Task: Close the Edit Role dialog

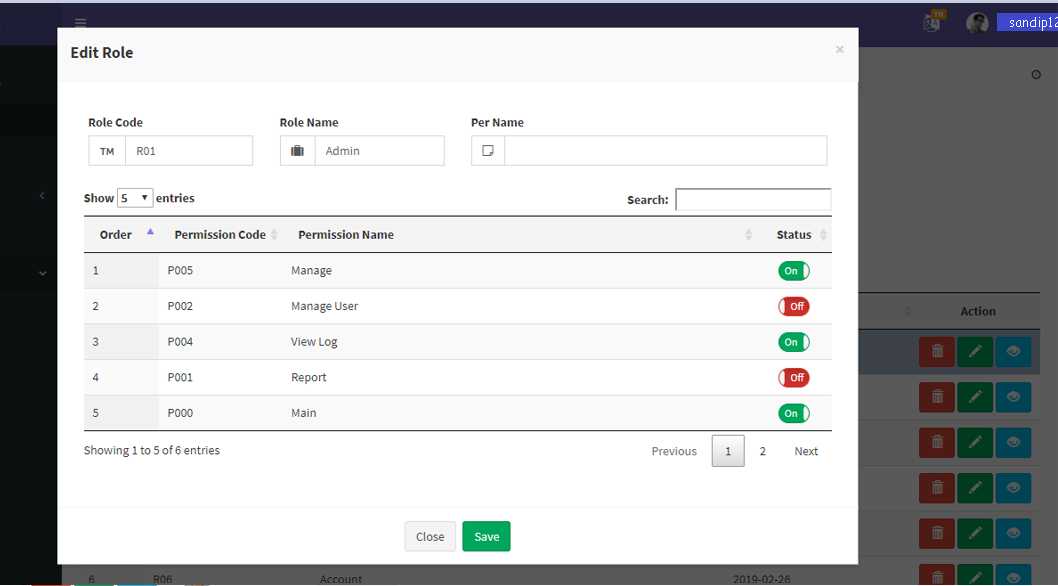Action: (x=430, y=536)
